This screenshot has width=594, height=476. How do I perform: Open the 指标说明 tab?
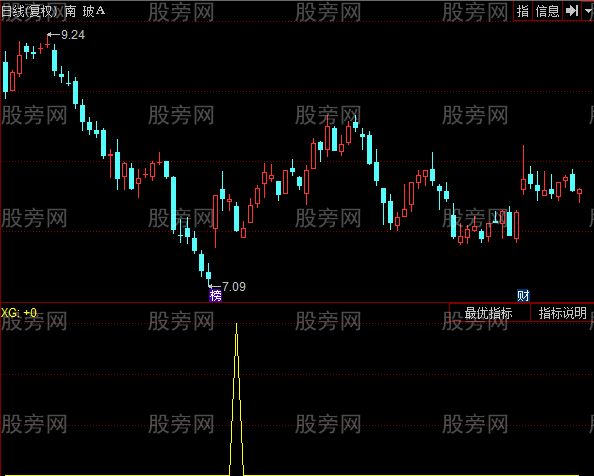563,313
